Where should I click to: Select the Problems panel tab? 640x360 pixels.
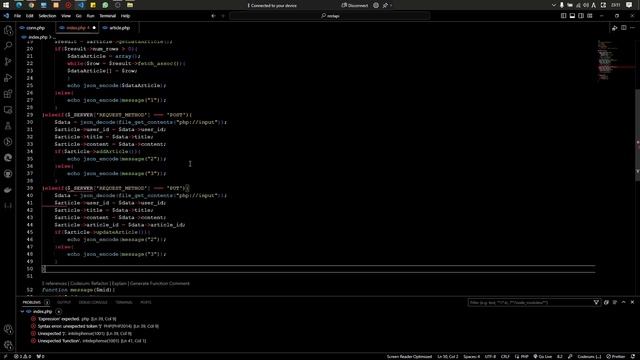(36, 302)
